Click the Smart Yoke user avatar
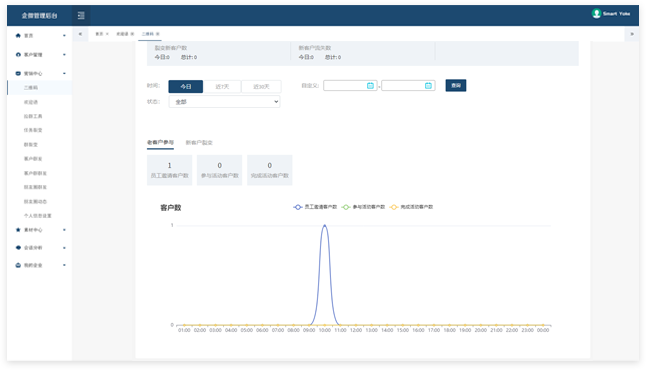646x370 pixels. 596,14
